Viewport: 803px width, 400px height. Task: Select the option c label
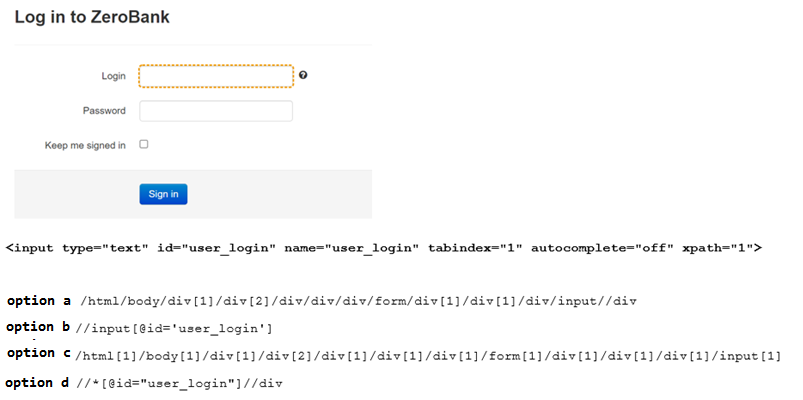click(39, 353)
